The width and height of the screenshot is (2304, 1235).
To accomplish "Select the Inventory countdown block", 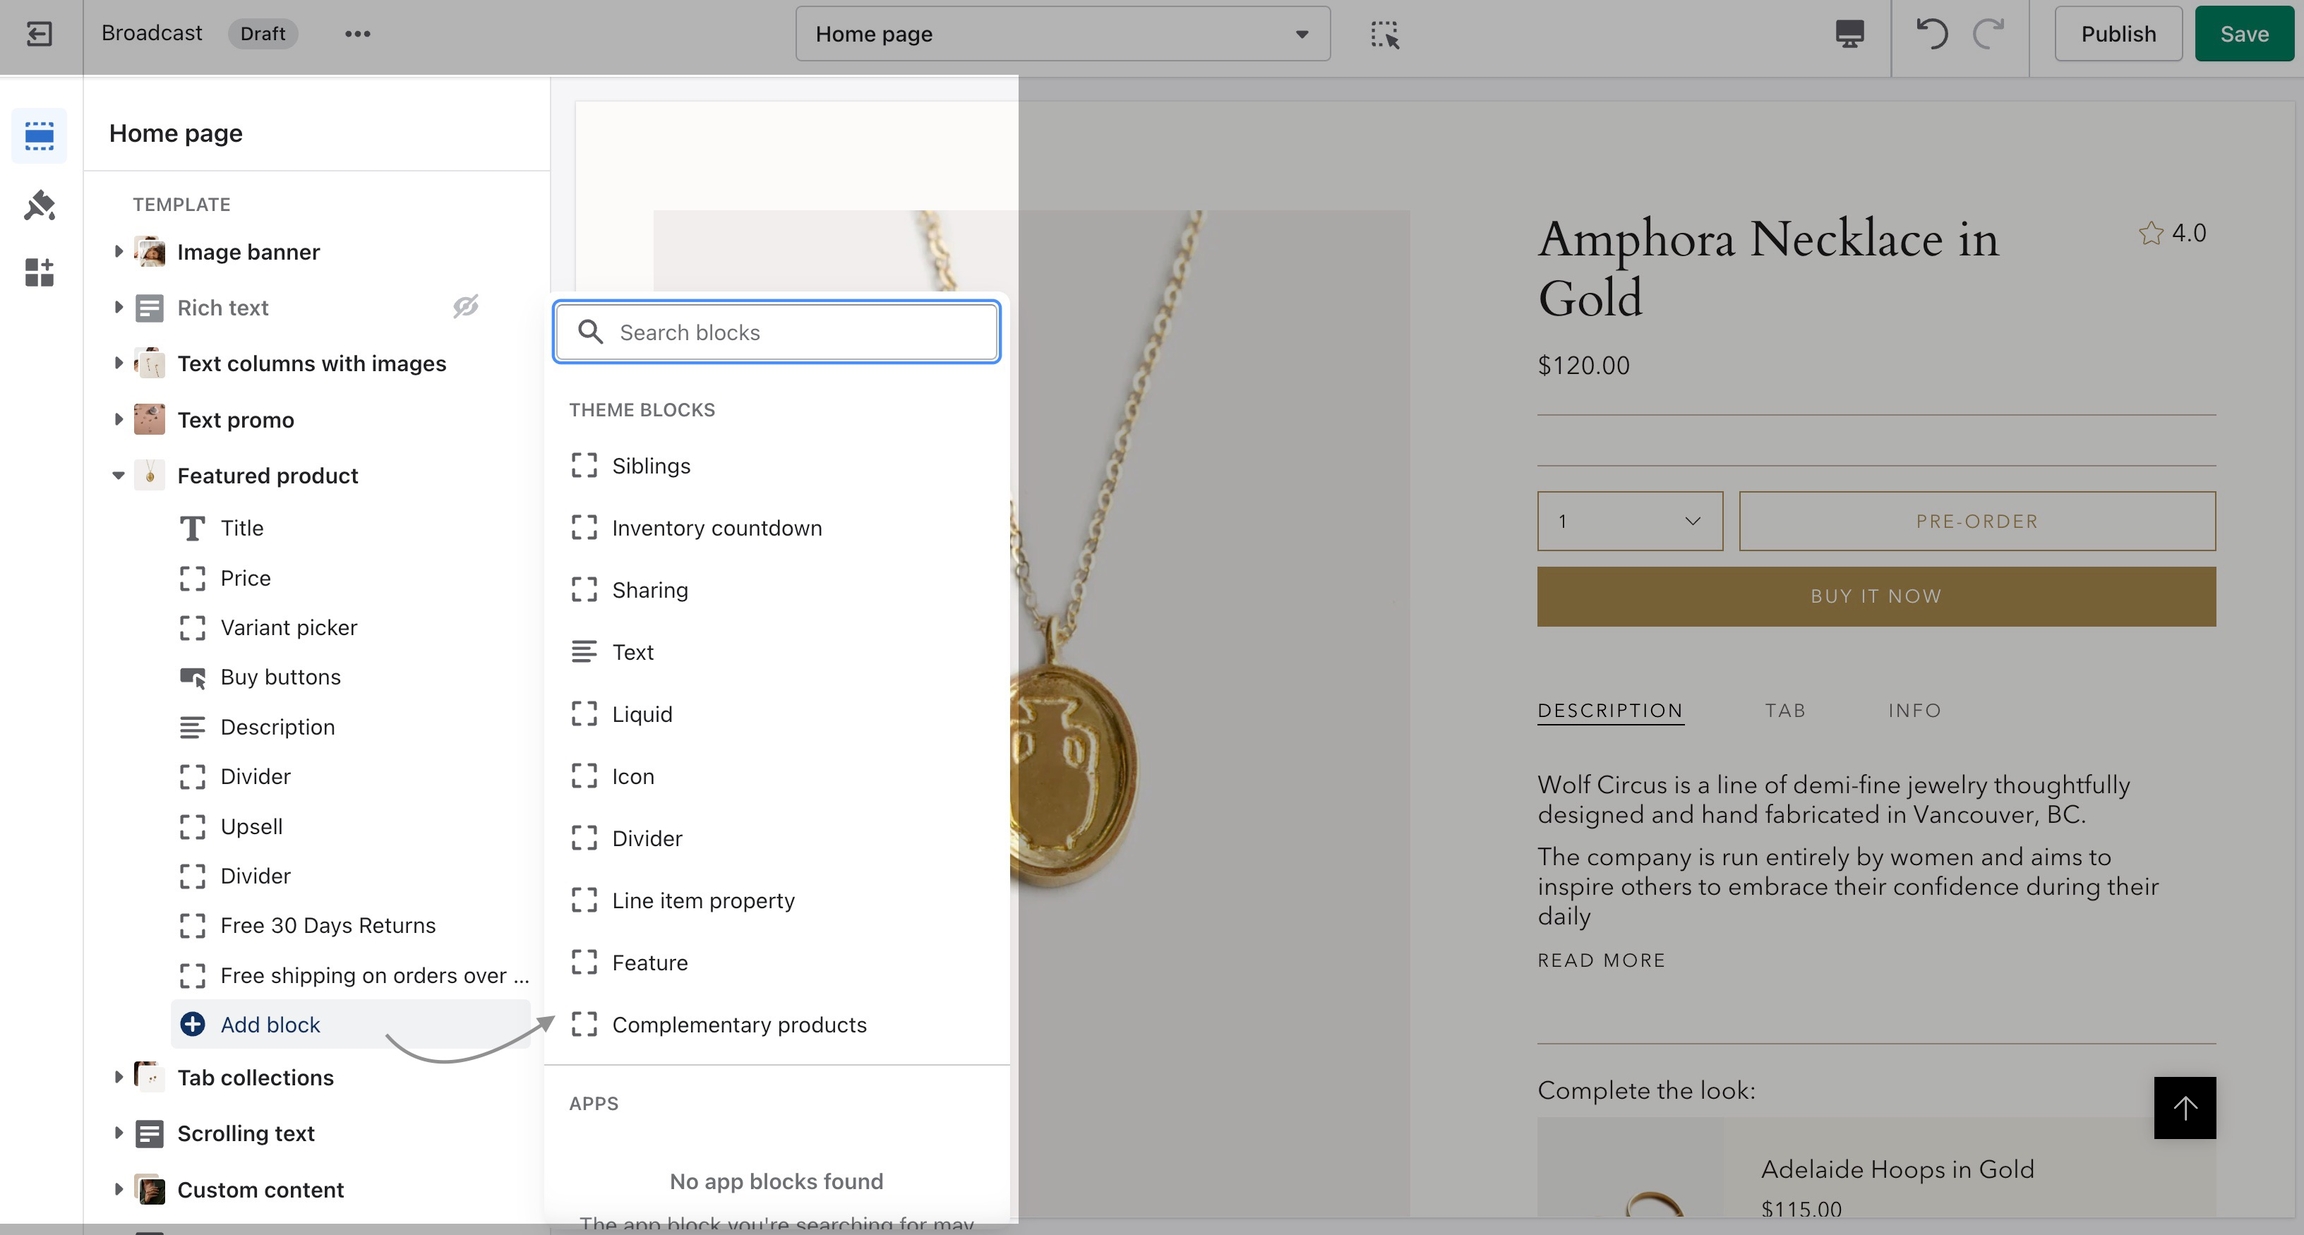I will (x=716, y=528).
